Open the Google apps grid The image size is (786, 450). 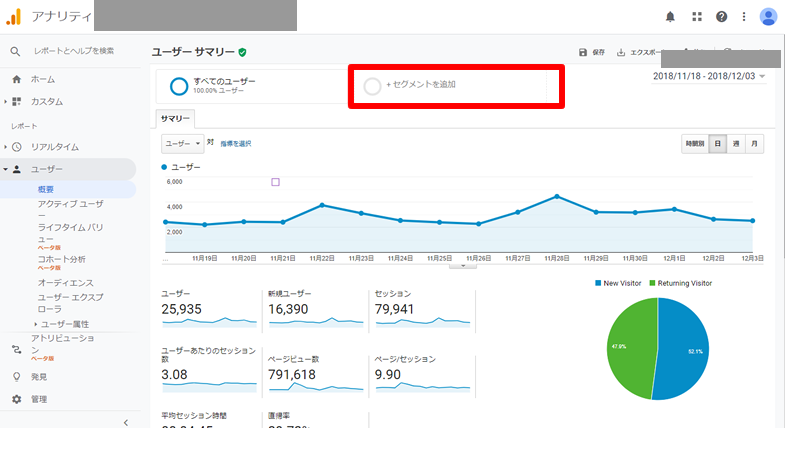pyautogui.click(x=697, y=17)
